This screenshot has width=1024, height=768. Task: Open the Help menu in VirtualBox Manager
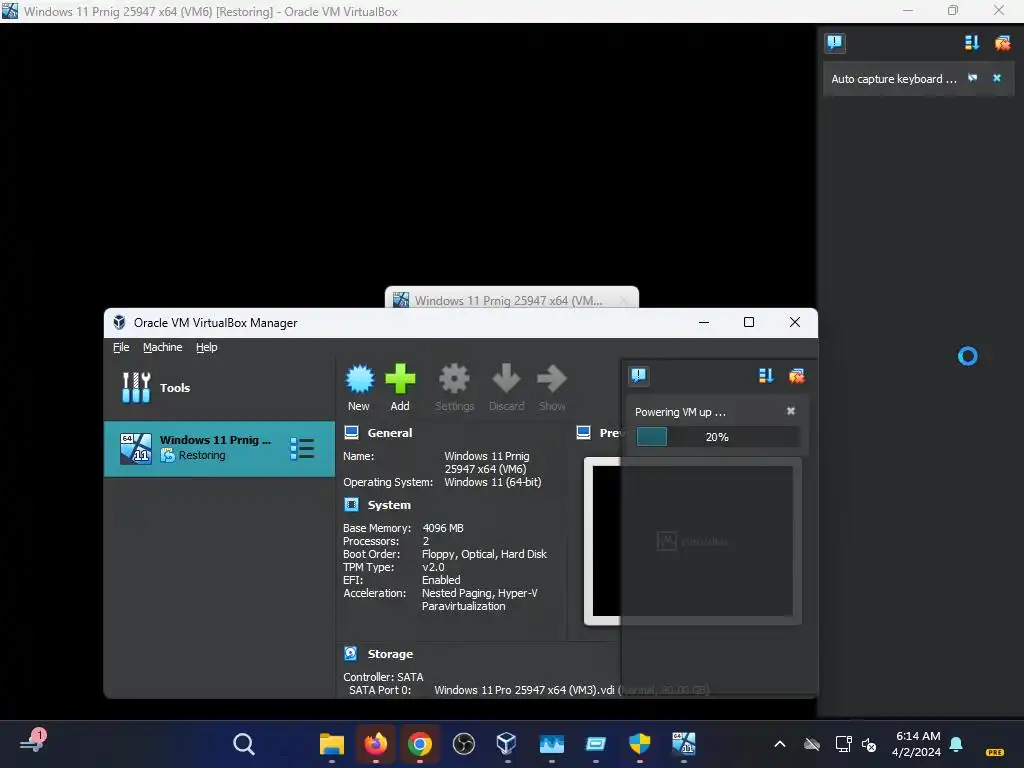pyautogui.click(x=206, y=347)
